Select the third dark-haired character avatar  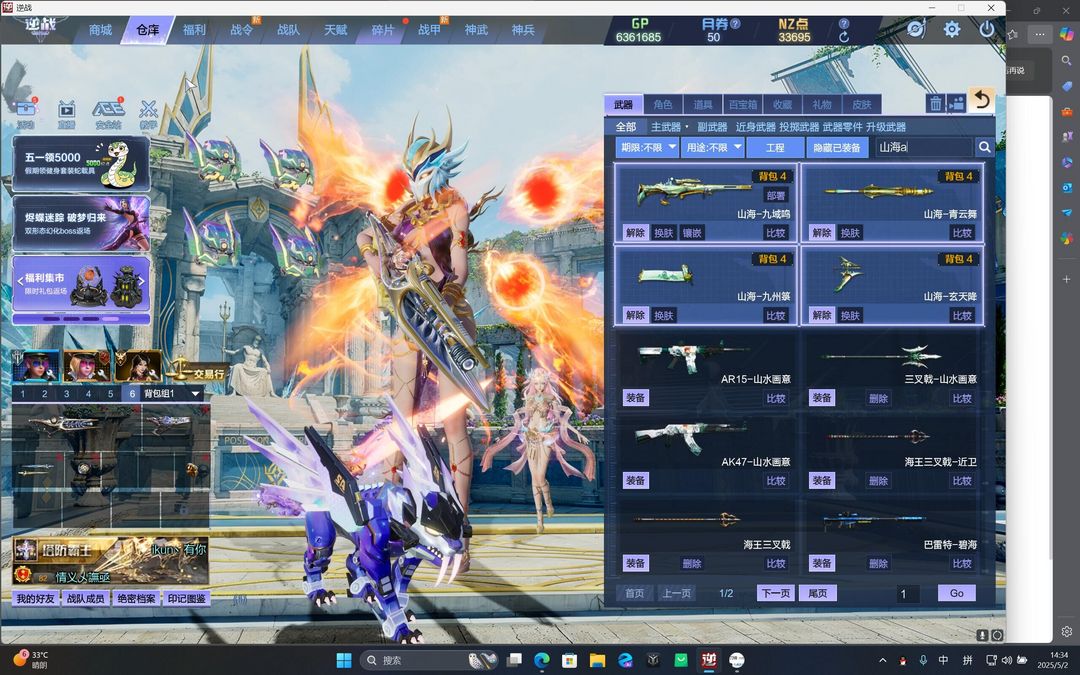click(x=138, y=365)
